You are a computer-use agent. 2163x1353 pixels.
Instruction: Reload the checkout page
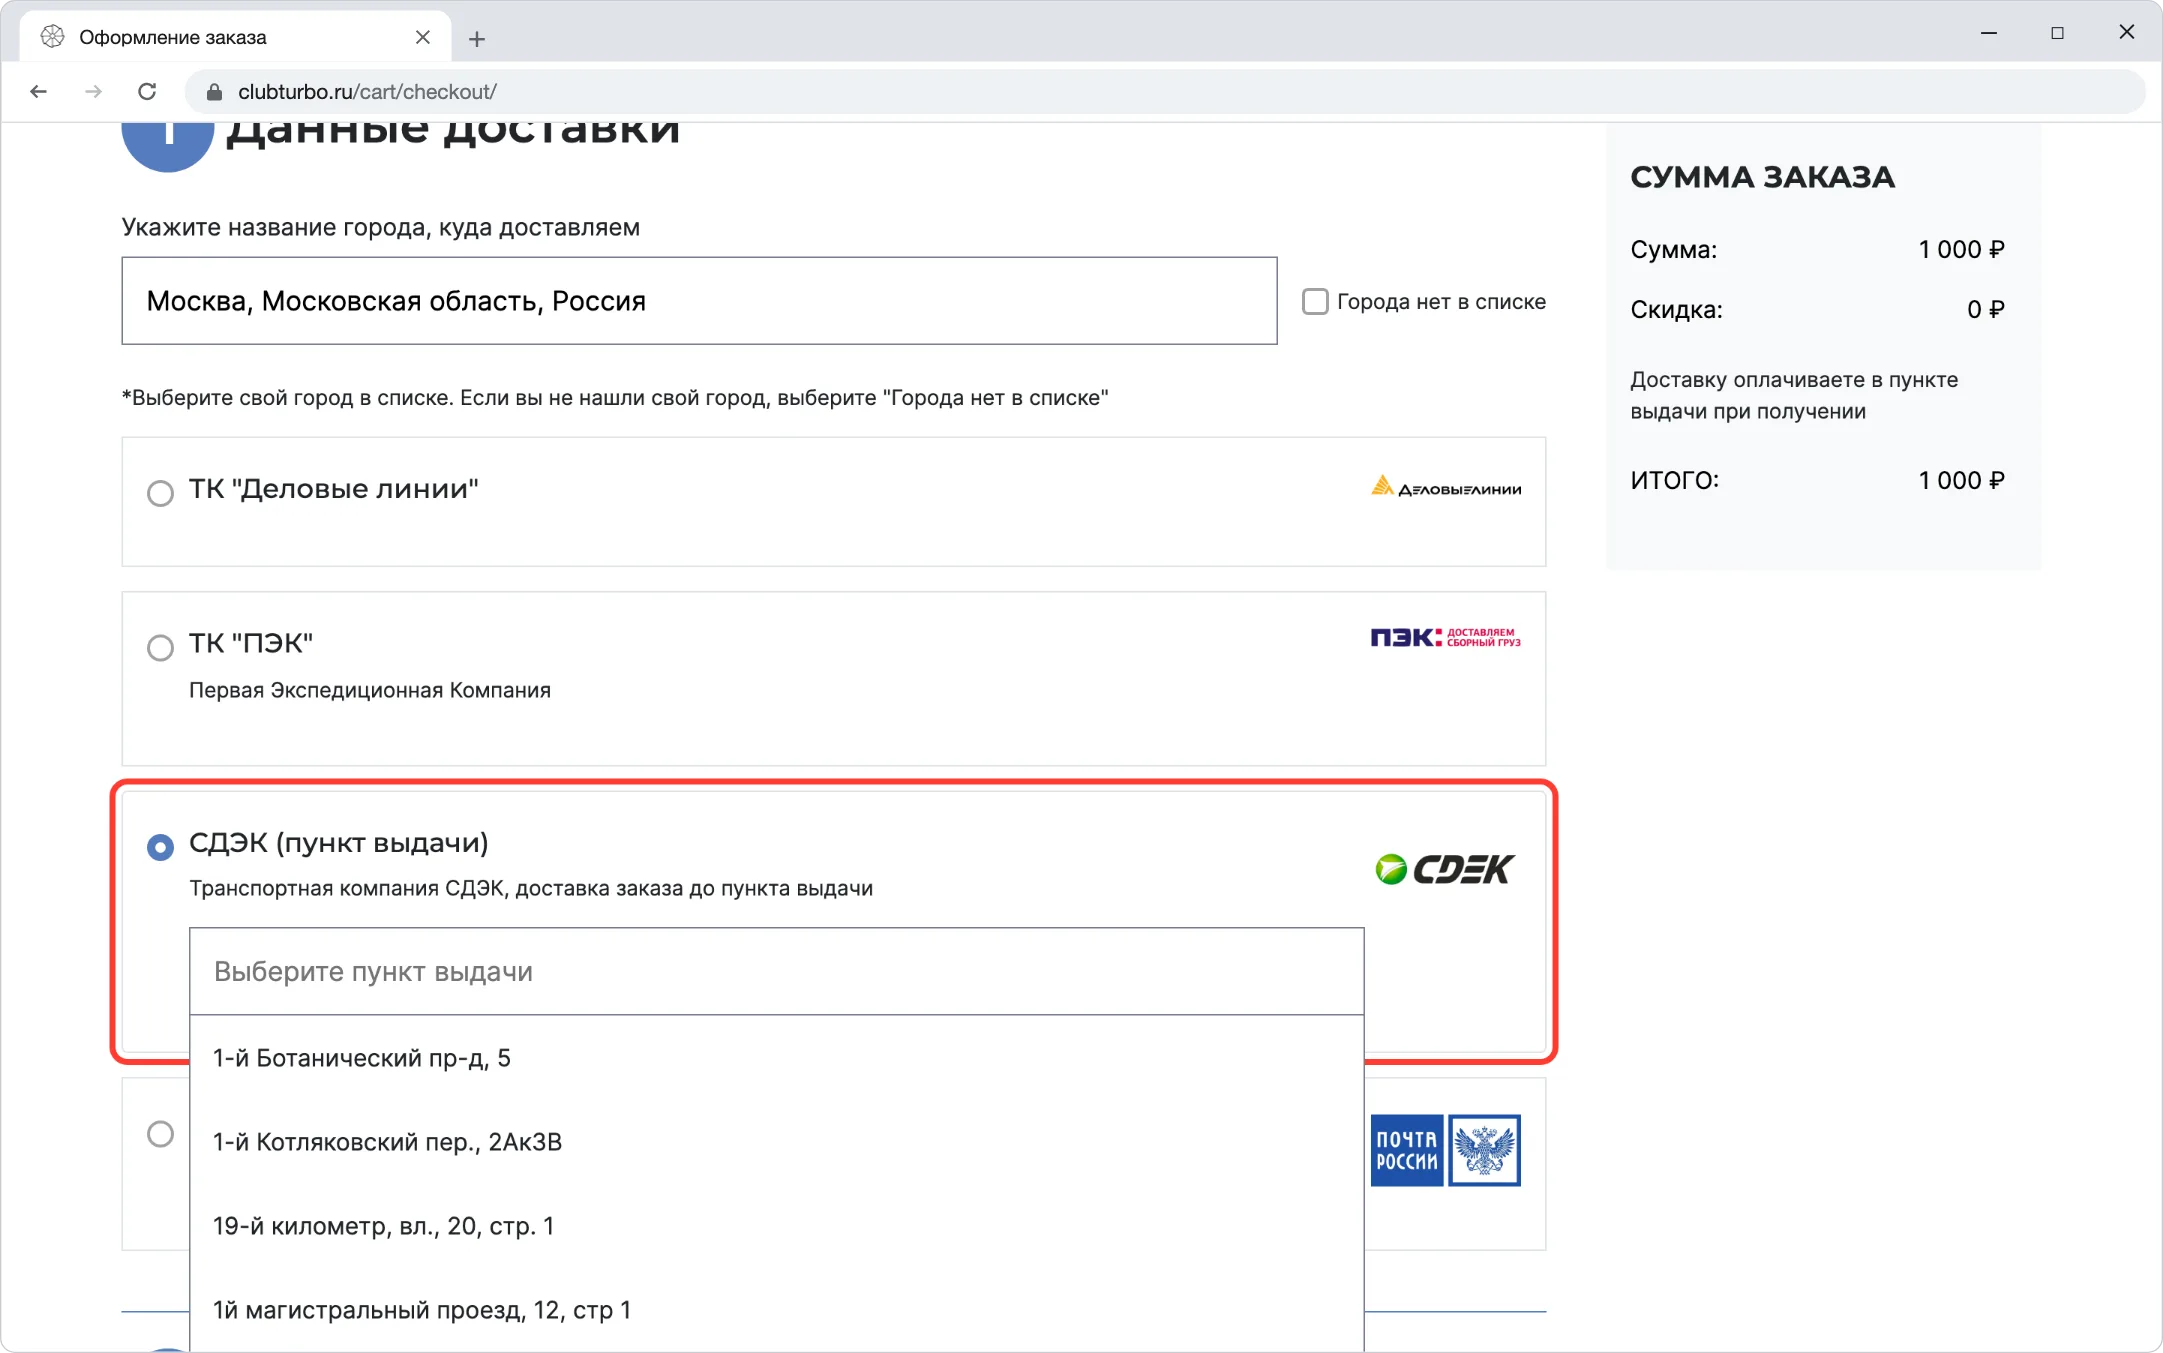coord(147,92)
